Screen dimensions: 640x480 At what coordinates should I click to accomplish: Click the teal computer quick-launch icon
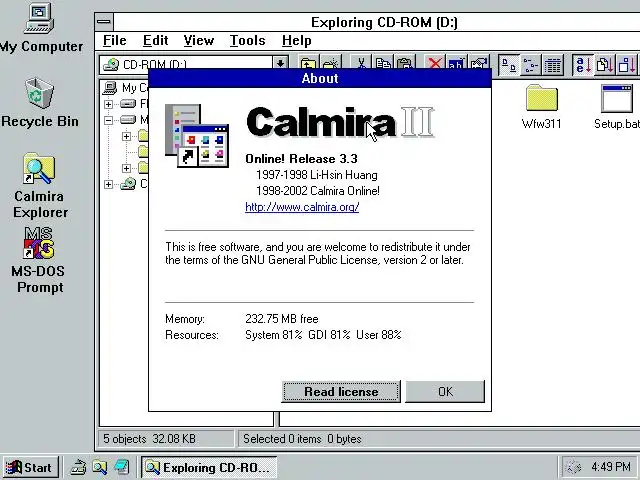pos(122,467)
